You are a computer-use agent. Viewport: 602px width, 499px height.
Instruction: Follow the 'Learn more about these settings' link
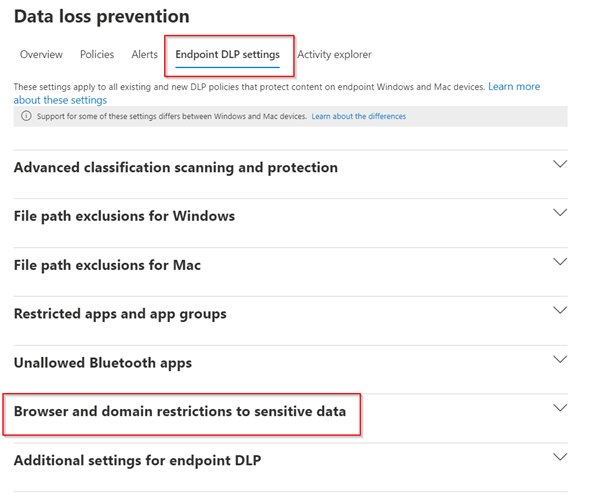pyautogui.click(x=60, y=100)
